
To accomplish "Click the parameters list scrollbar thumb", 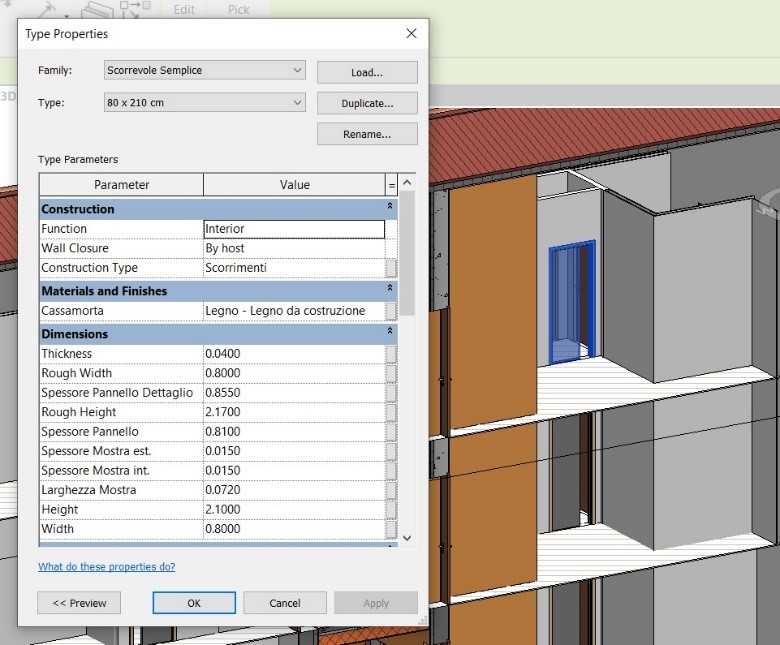I will pyautogui.click(x=407, y=254).
